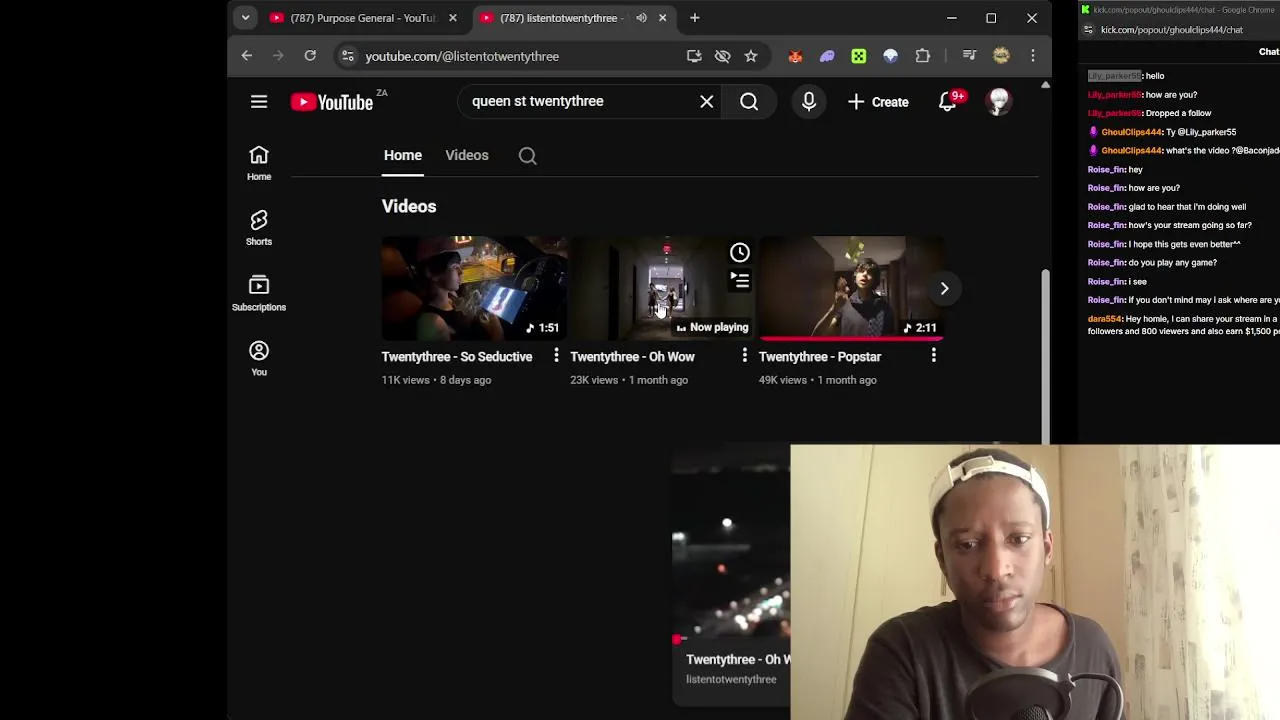View site information icon in address bar
Image resolution: width=1280 pixels, height=720 pixels.
pyautogui.click(x=347, y=56)
